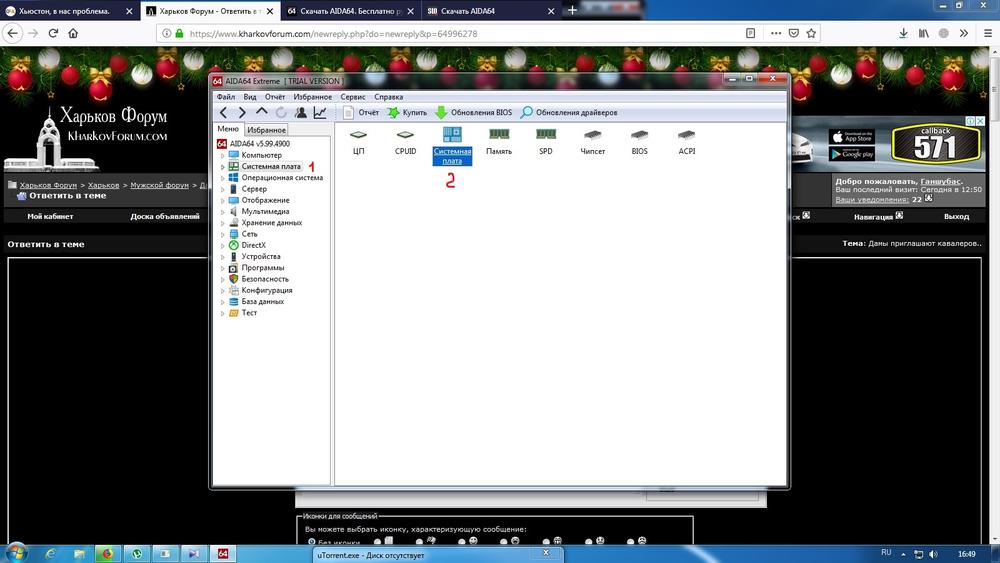The width and height of the screenshot is (1000, 563).
Task: Select Конфигурация in the tree
Action: click(x=267, y=290)
